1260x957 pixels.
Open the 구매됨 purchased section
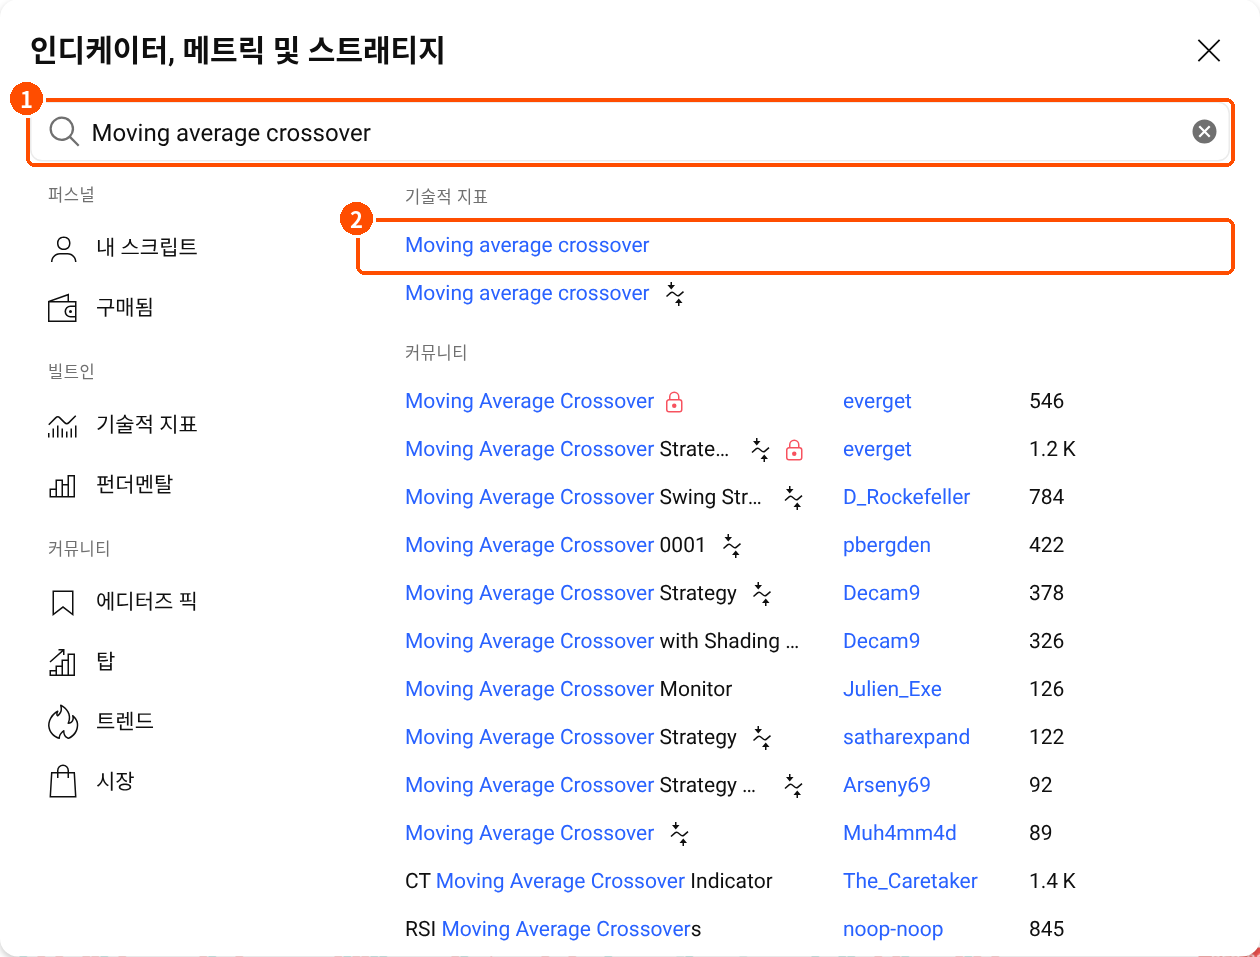tap(124, 307)
